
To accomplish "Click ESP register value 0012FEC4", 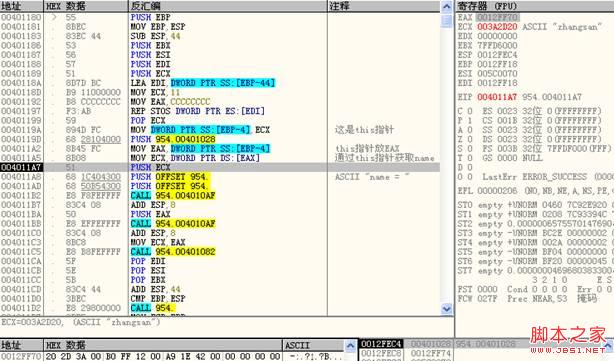I will pos(497,55).
